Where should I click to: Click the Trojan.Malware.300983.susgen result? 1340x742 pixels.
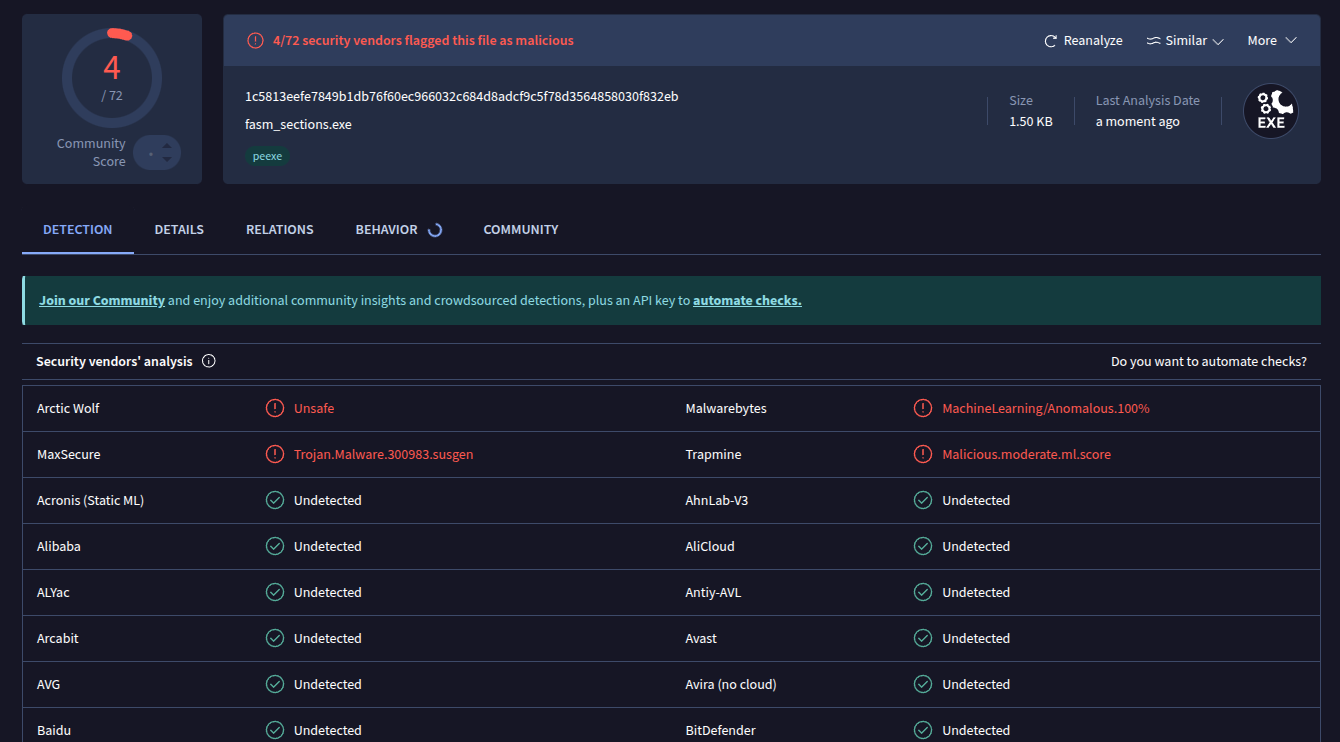click(x=384, y=454)
